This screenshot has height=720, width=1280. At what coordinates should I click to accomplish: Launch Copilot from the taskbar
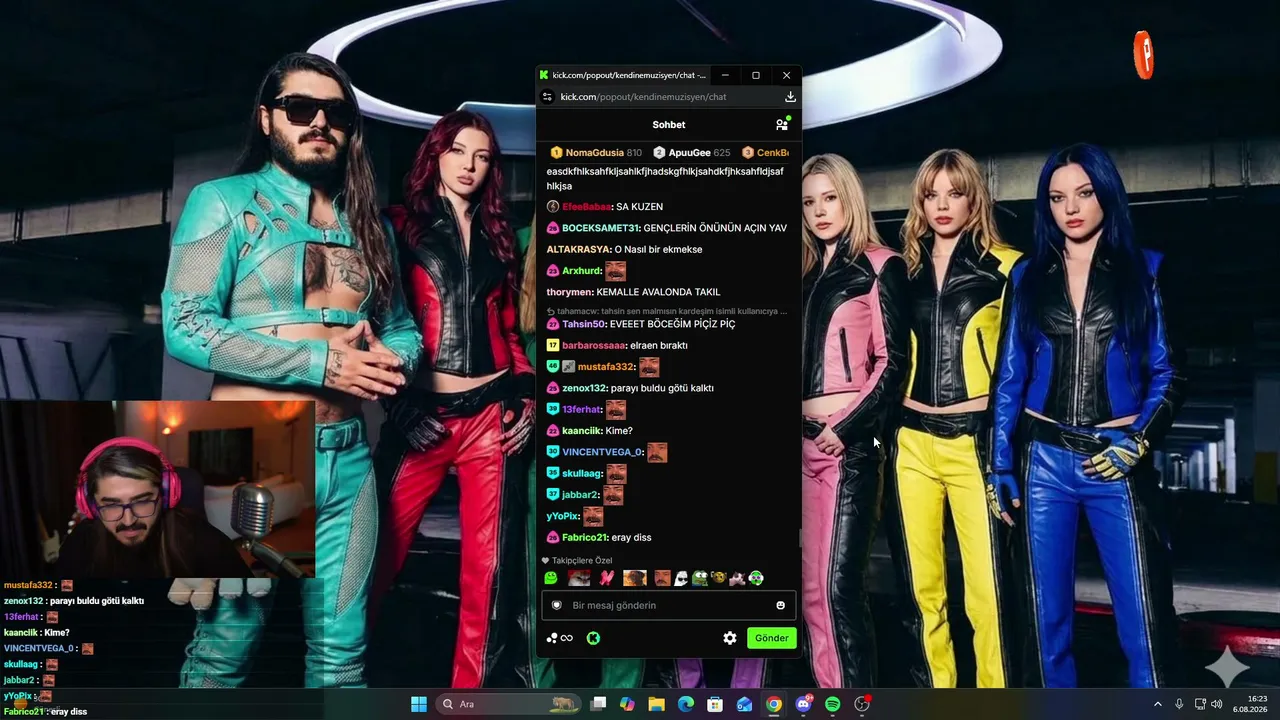(x=627, y=704)
